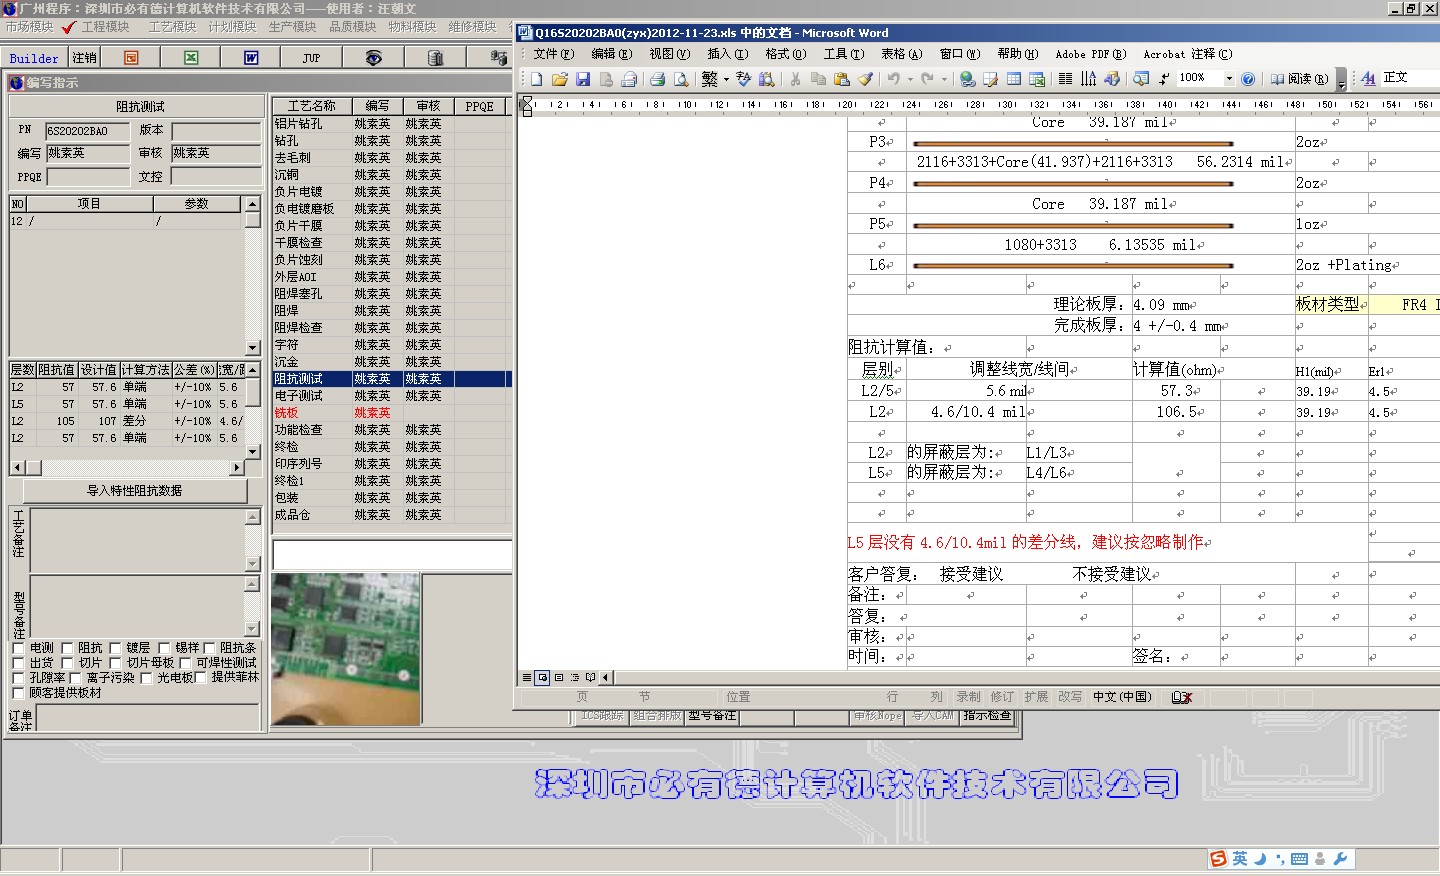Tick the 镀层 checkbox
This screenshot has height=876, width=1440.
point(115,648)
